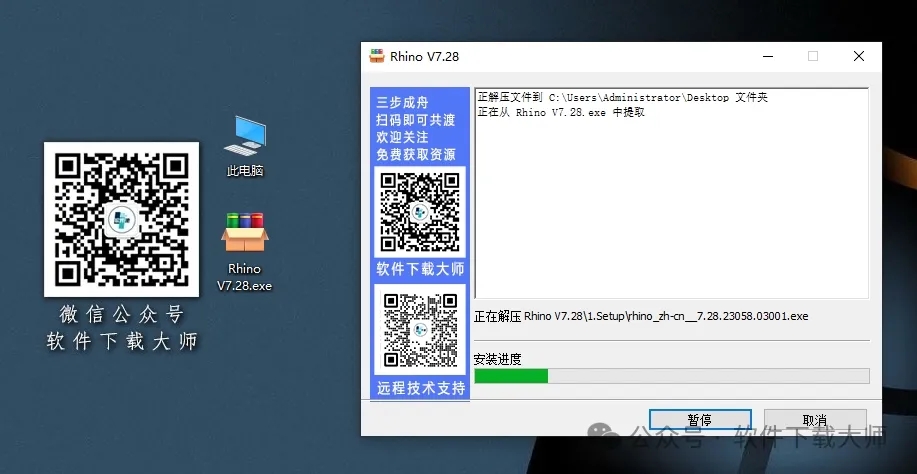917x474 pixels.
Task: Click the 三步成舟 sidebar text
Action: click(x=402, y=103)
